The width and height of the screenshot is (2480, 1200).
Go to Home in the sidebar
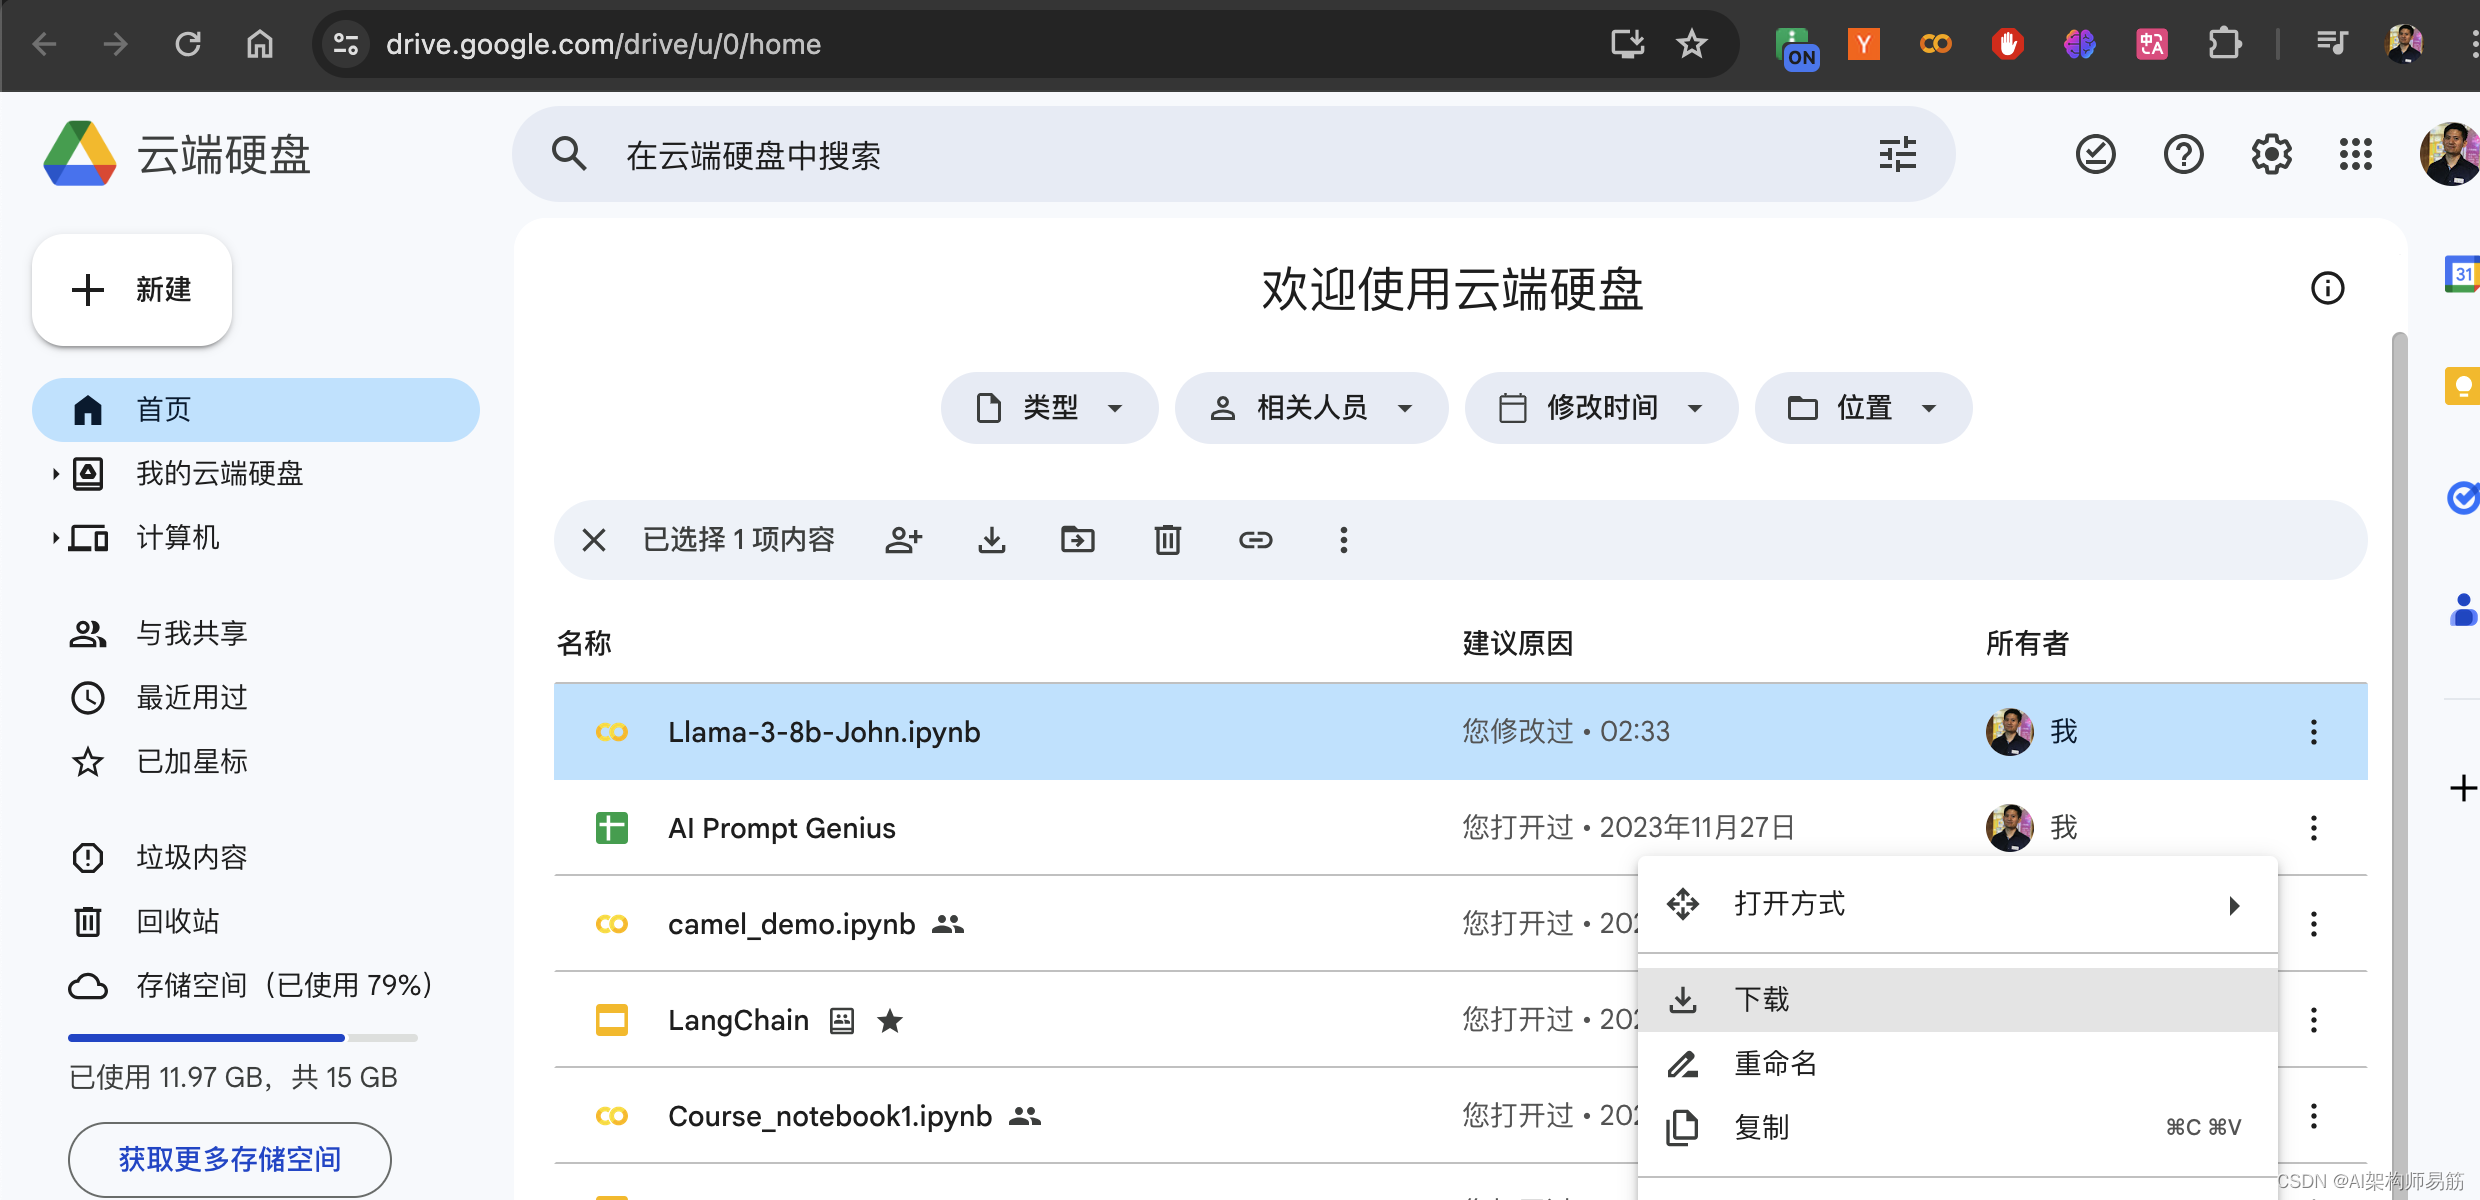coord(256,410)
